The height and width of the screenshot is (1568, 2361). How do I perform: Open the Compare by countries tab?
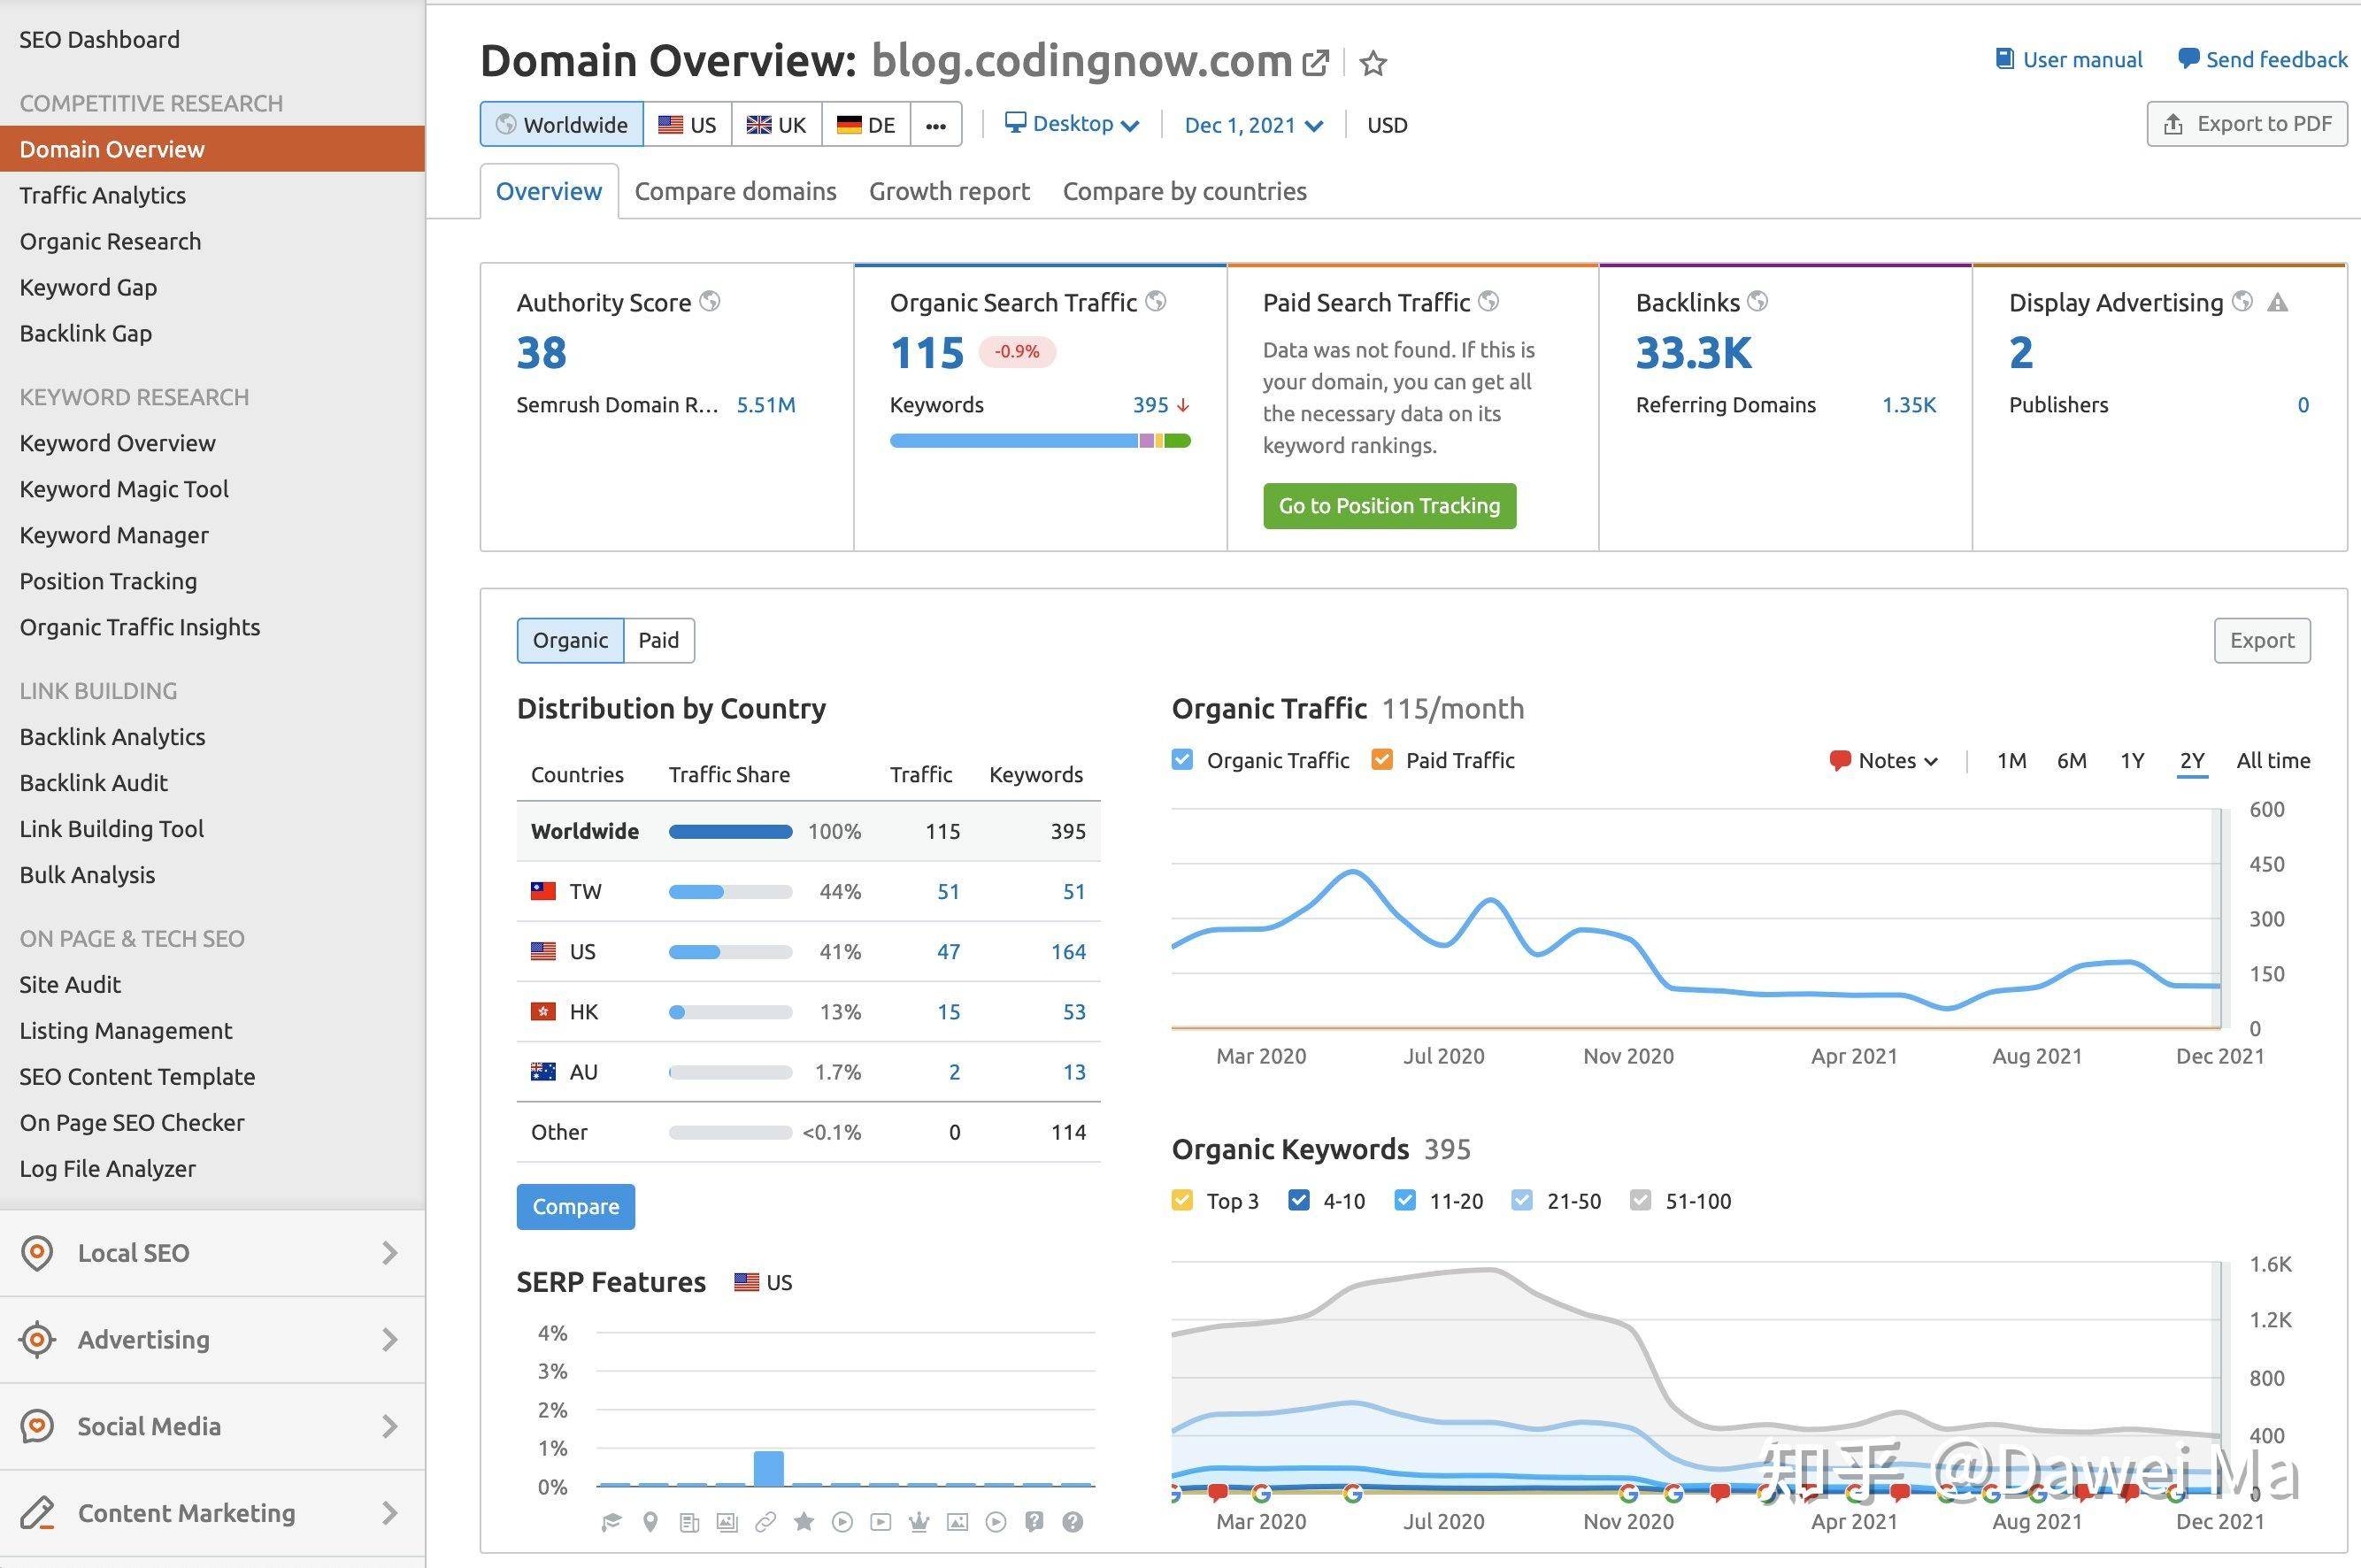coord(1184,191)
